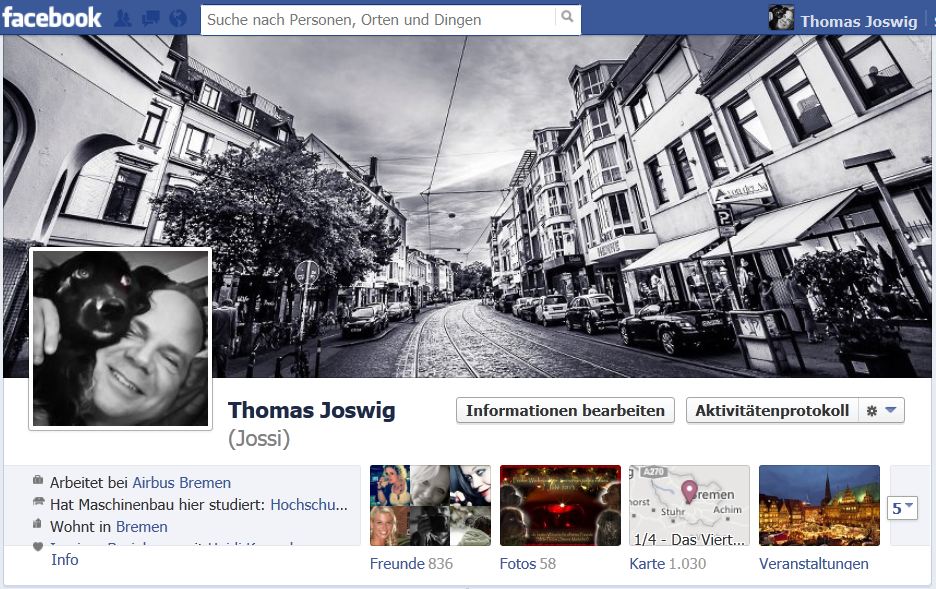Open messages icon in top bar

coord(150,18)
